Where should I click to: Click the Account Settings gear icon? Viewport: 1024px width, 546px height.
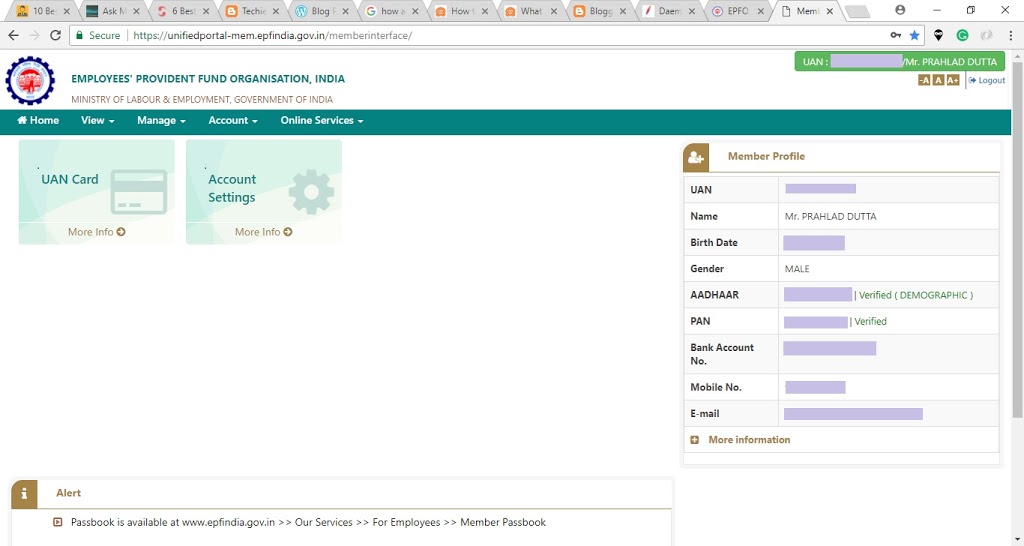[311, 191]
